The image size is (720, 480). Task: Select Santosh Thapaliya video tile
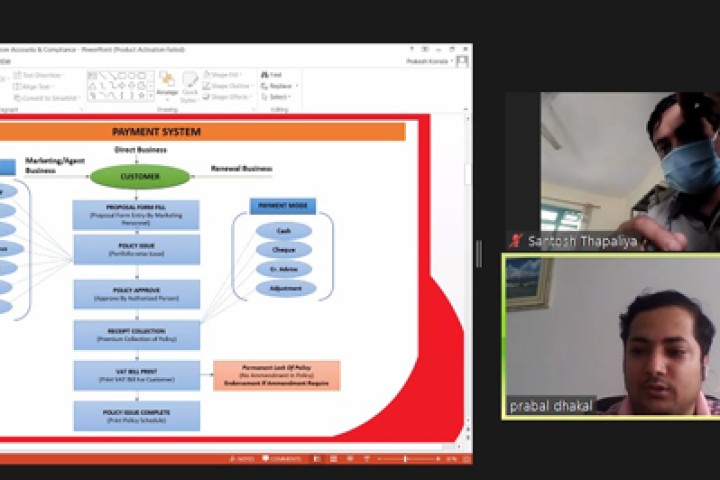[x=611, y=171]
